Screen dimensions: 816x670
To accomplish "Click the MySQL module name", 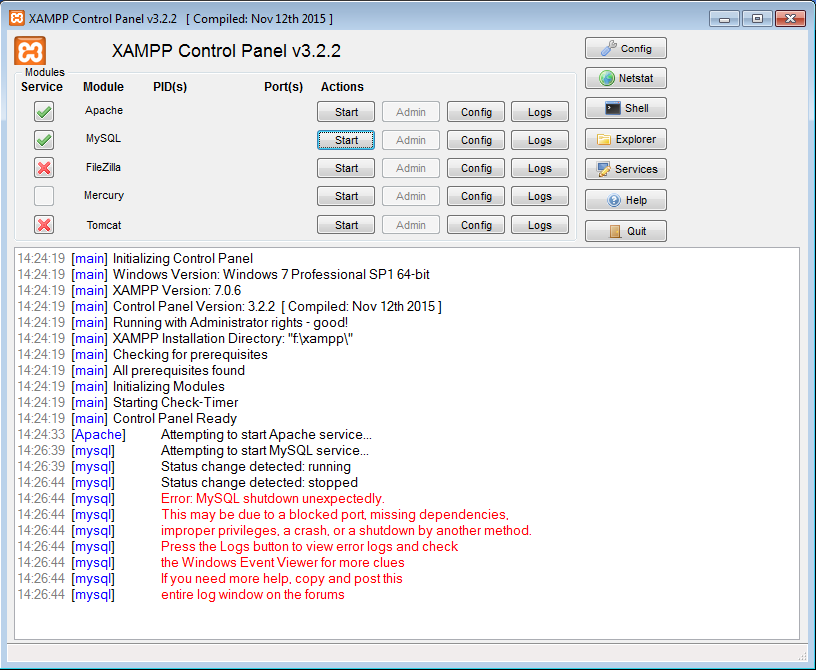I will point(103,138).
